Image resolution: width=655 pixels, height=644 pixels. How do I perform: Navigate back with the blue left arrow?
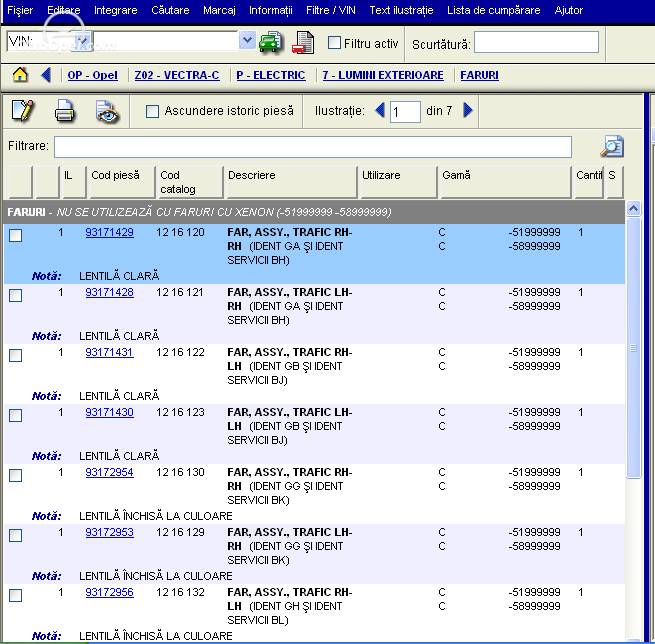click(46, 75)
